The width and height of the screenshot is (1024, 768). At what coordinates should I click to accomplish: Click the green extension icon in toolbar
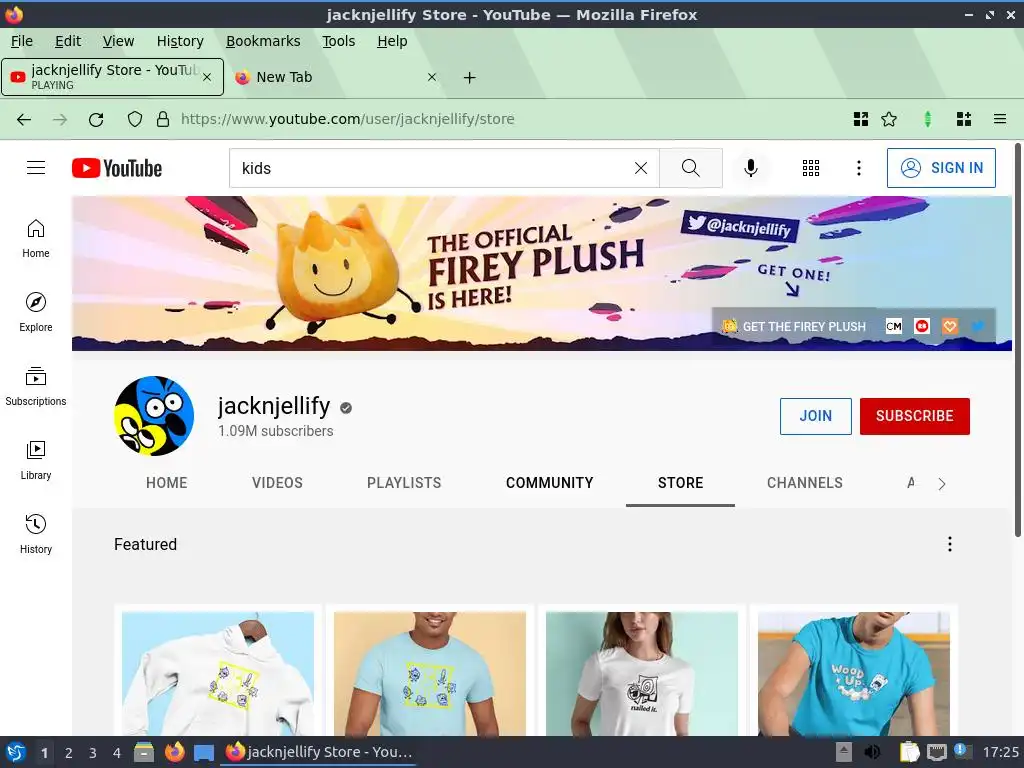[927, 120]
